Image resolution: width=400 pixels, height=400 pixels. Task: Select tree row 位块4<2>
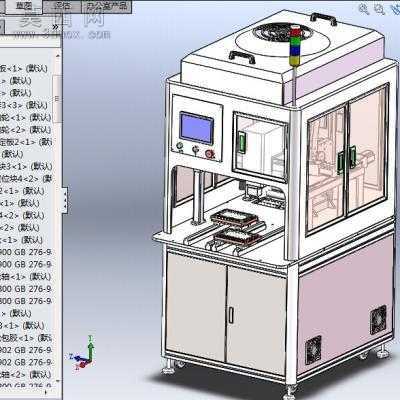26,178
